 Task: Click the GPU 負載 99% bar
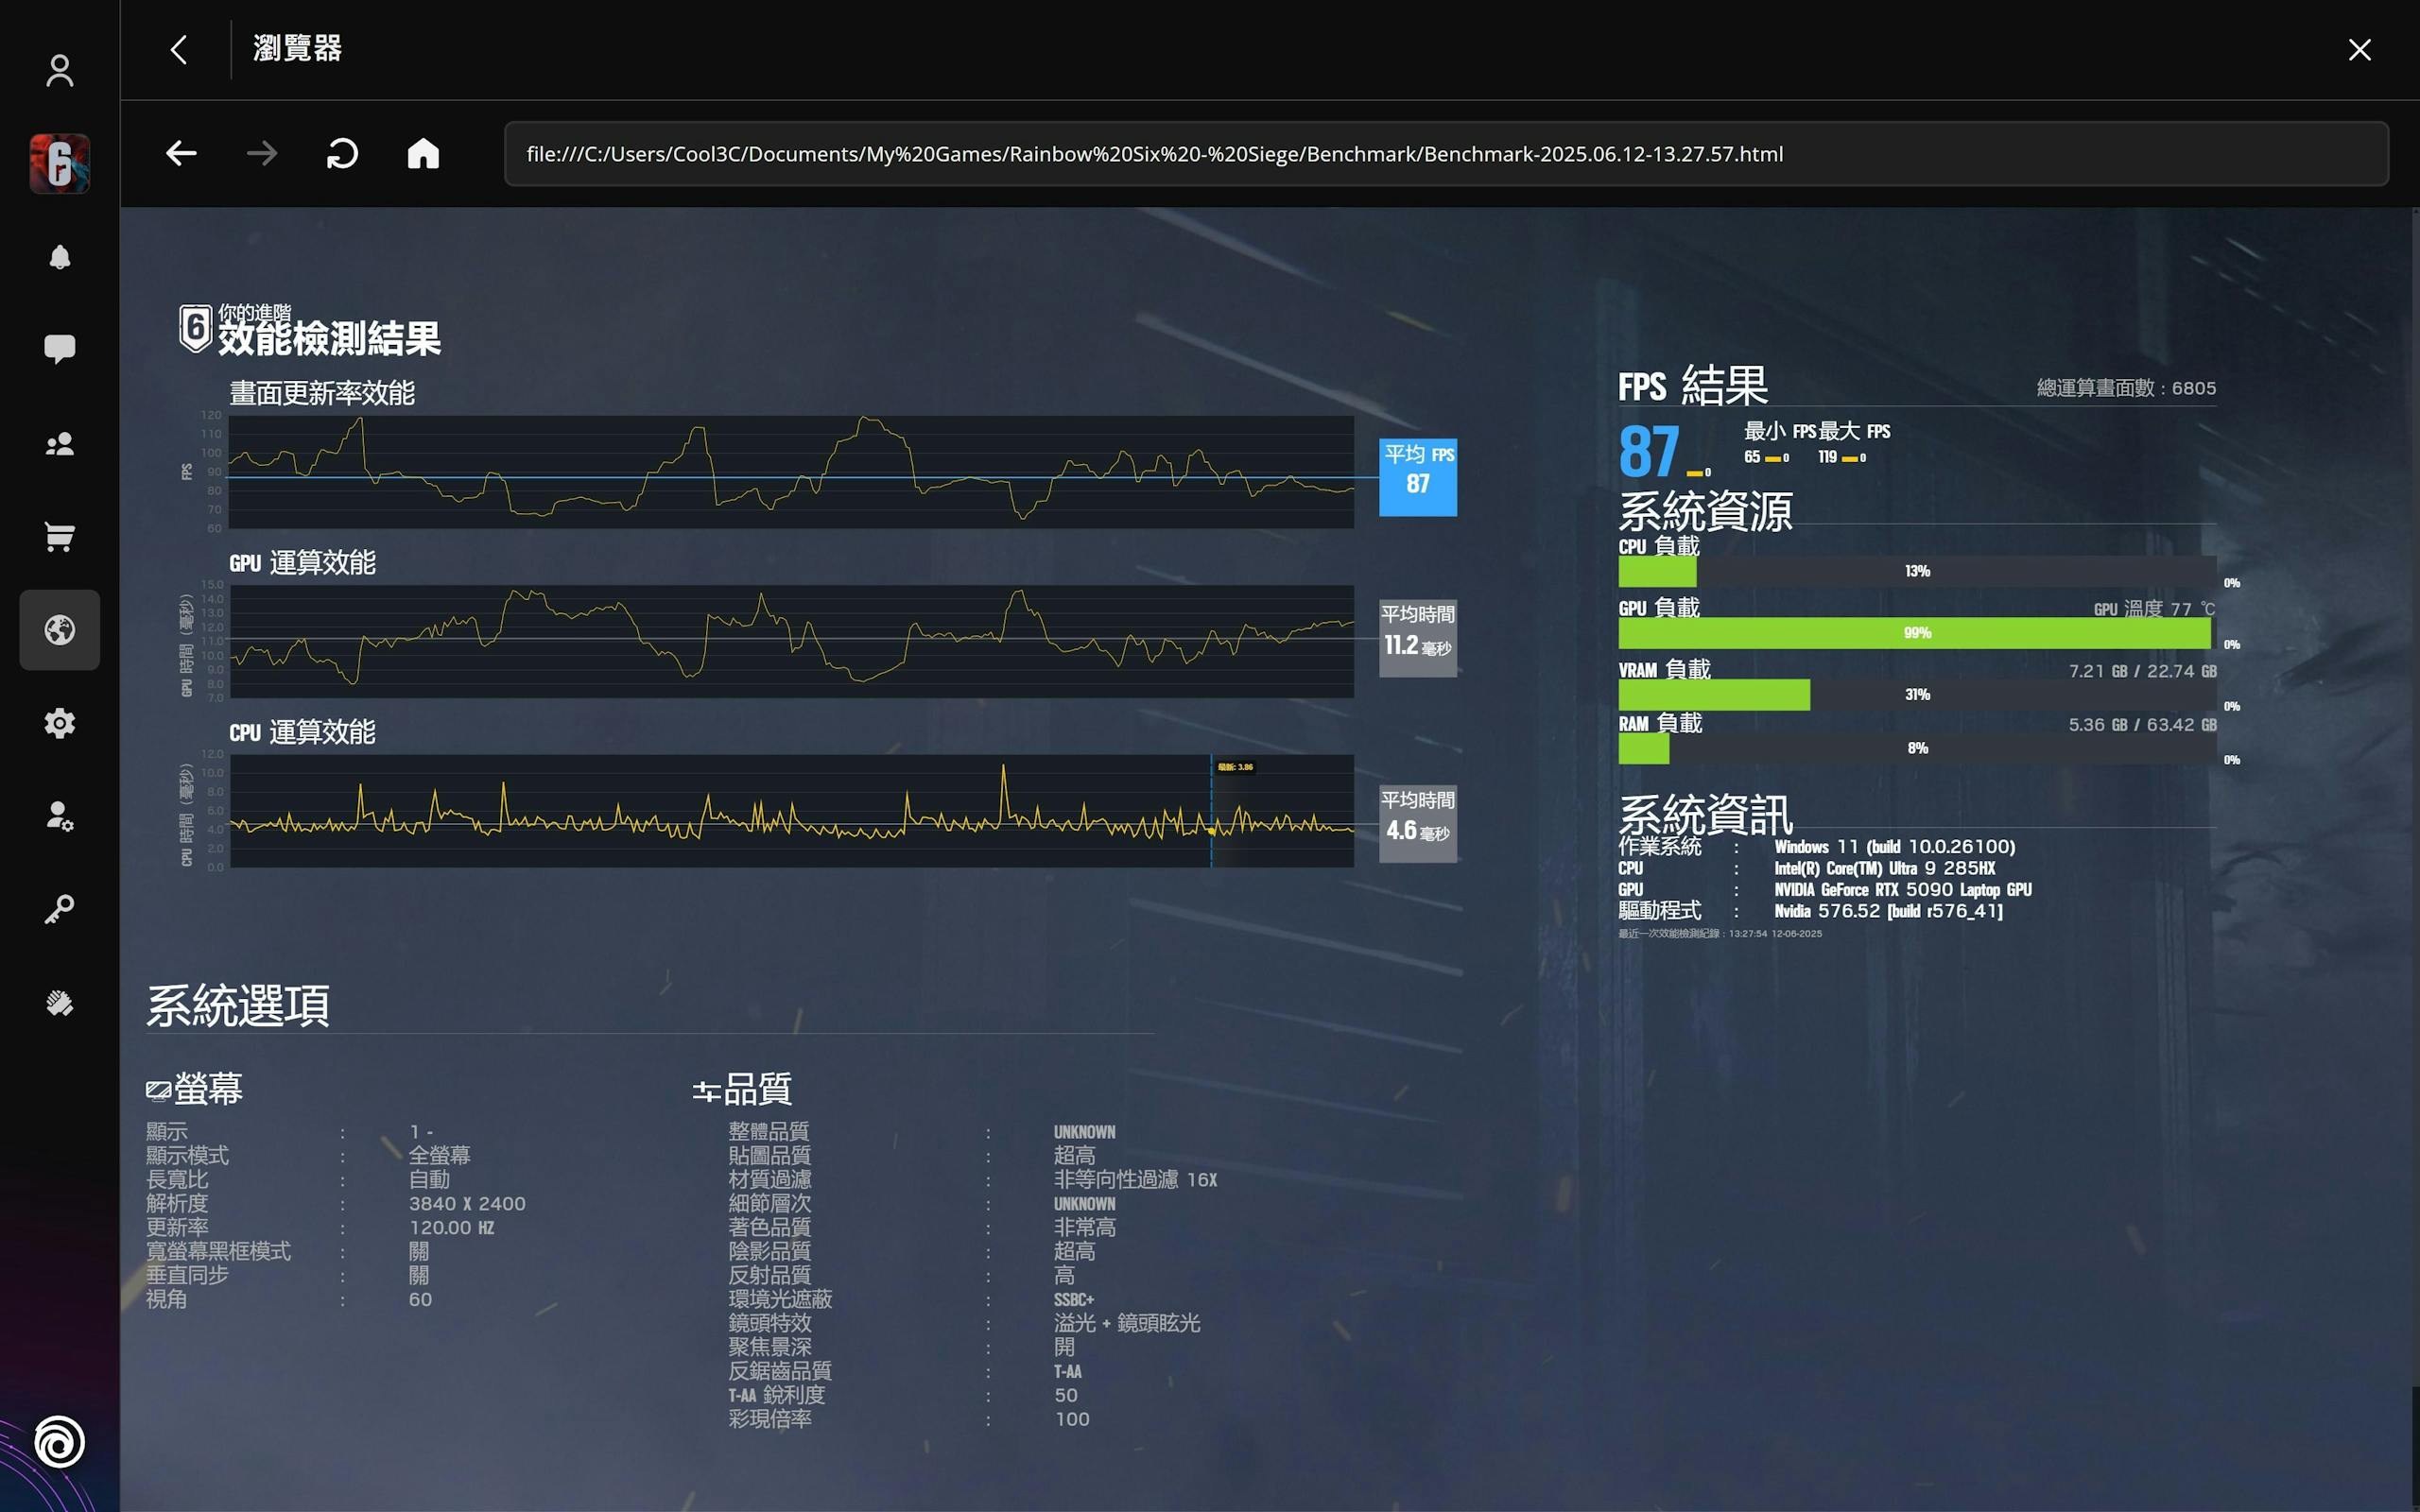point(1917,633)
